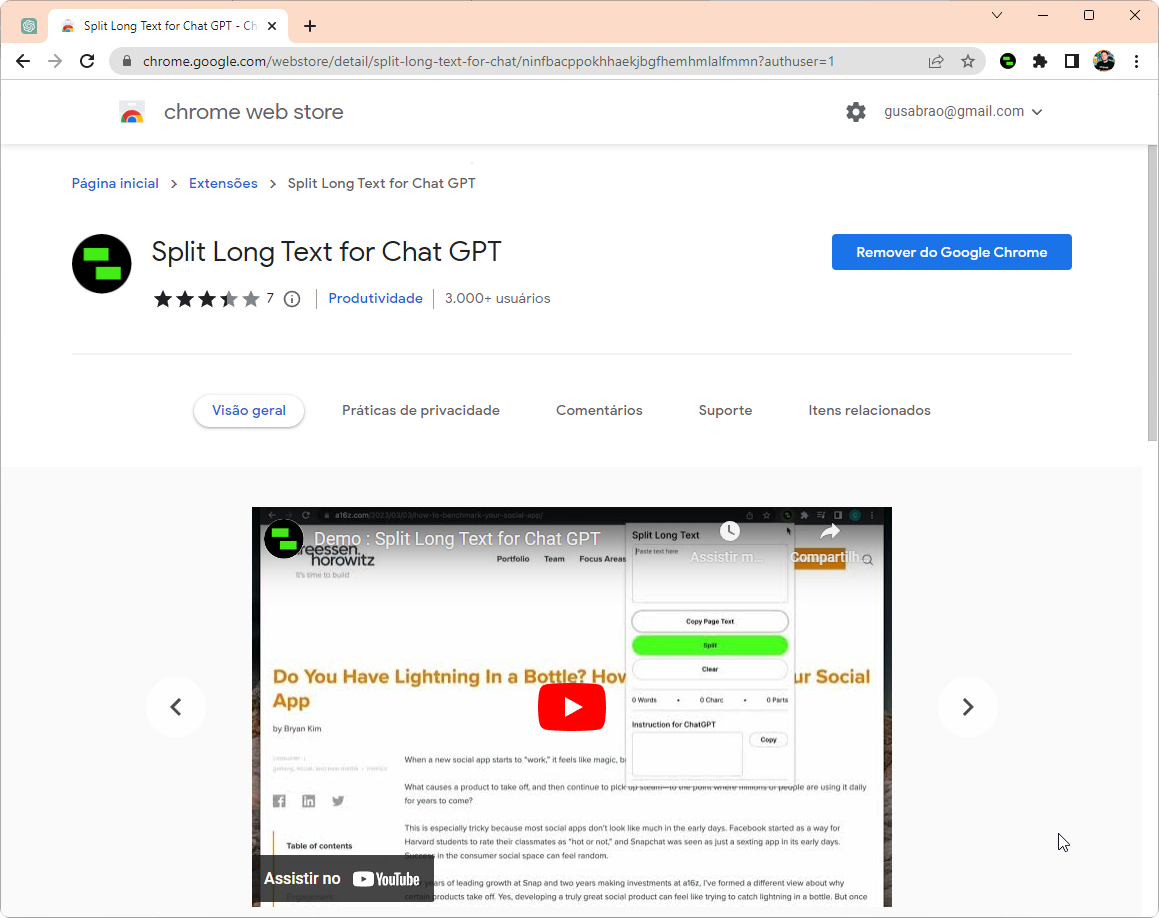The height and width of the screenshot is (918, 1159).
Task: Open Web Store settings gear
Action: [856, 112]
